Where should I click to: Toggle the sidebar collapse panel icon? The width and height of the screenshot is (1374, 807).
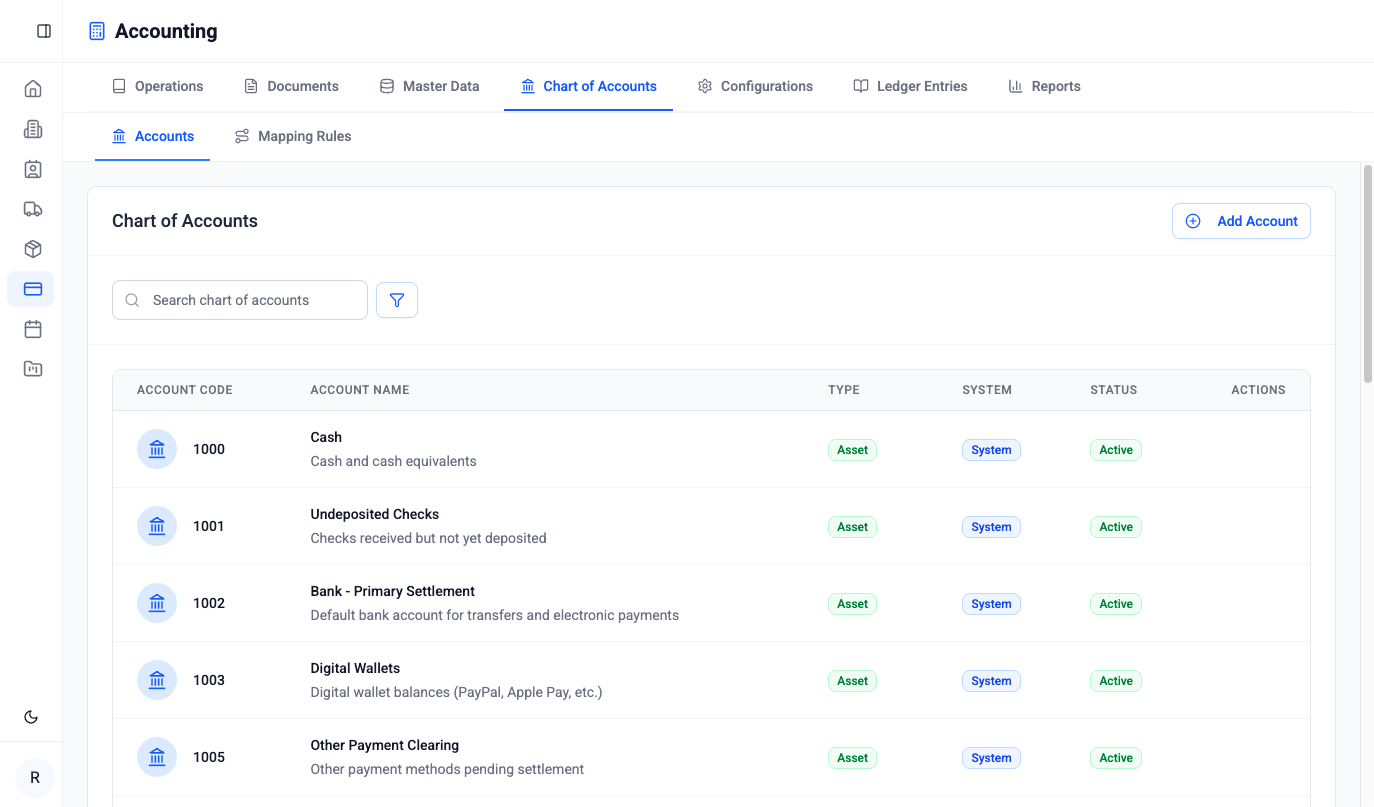[44, 31]
